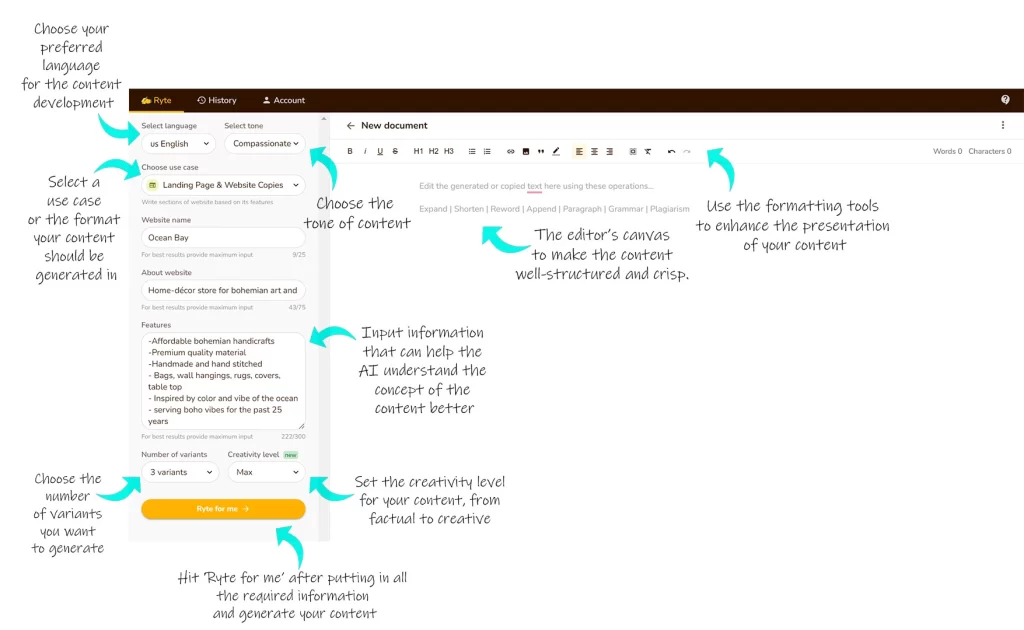The image size is (1024, 630).
Task: Open the three-dot document options menu
Action: pyautogui.click(x=1003, y=125)
